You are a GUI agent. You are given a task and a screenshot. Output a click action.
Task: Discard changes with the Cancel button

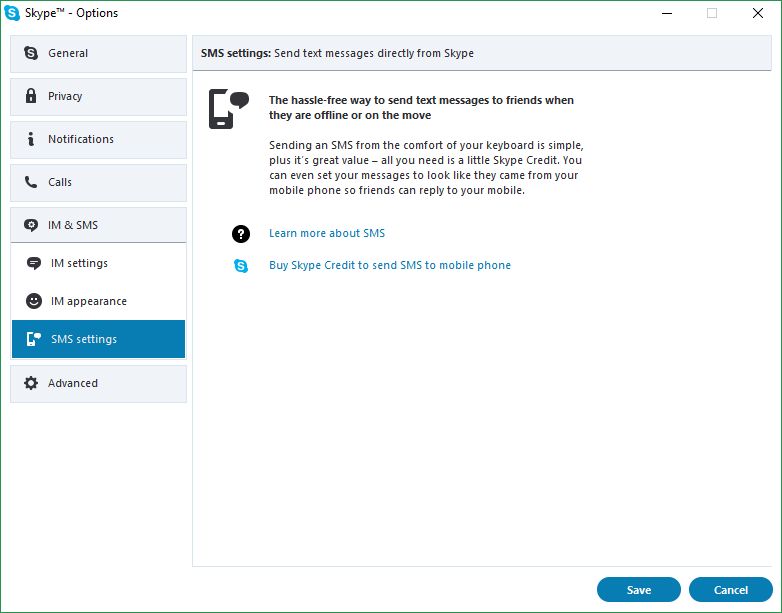tap(731, 590)
